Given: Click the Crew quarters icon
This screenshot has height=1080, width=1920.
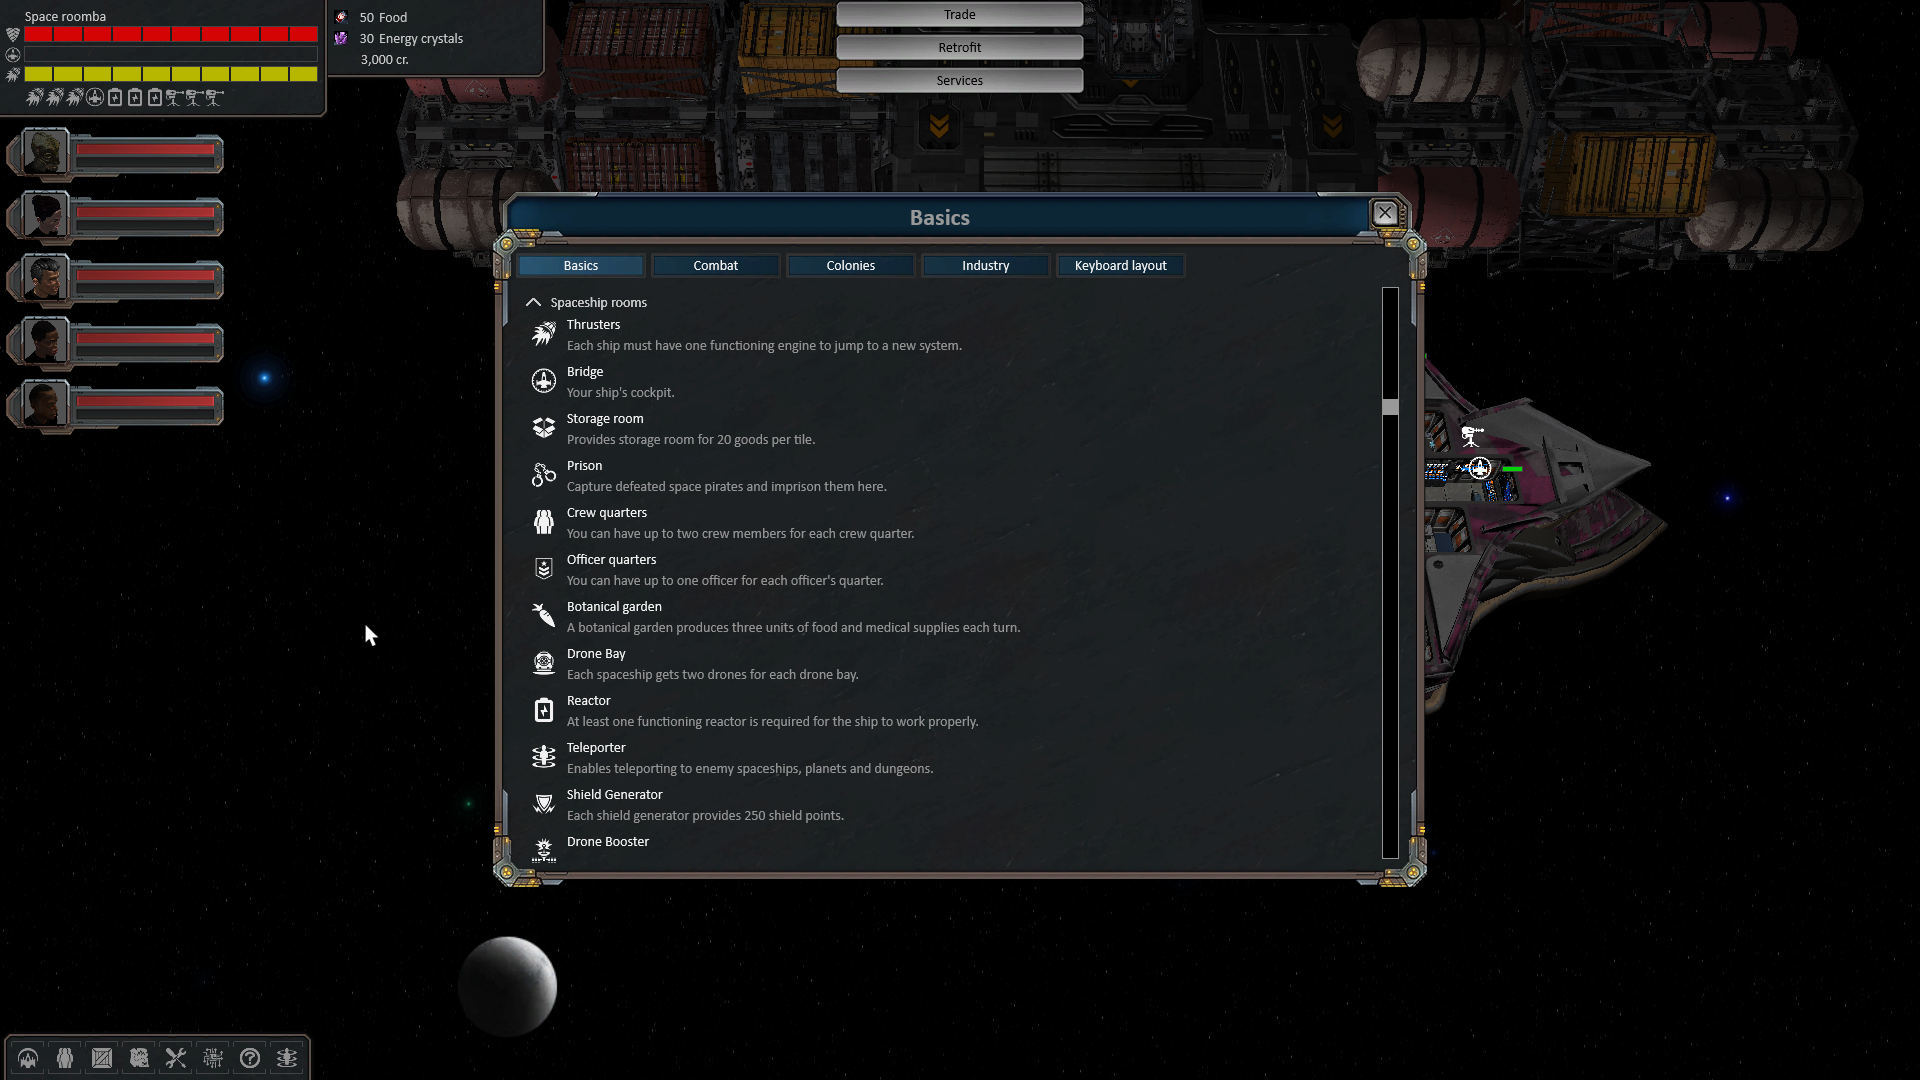Looking at the screenshot, I should point(543,521).
